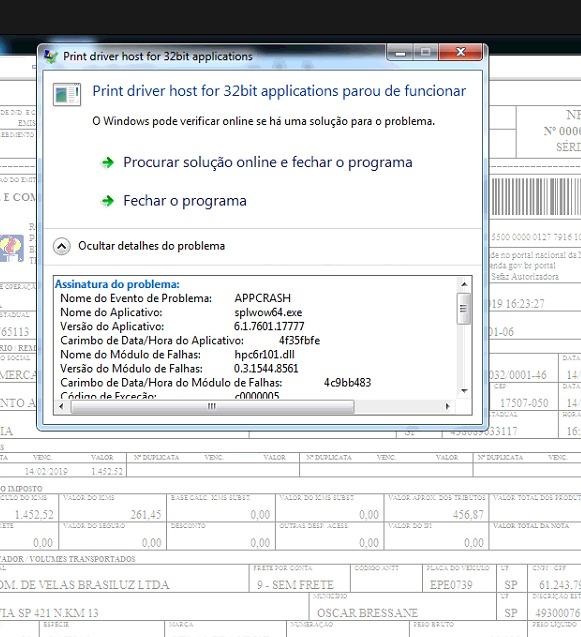Viewport: 581px width, 637px height.
Task: Click the 'APPCRASH' value
Action: pos(262,298)
